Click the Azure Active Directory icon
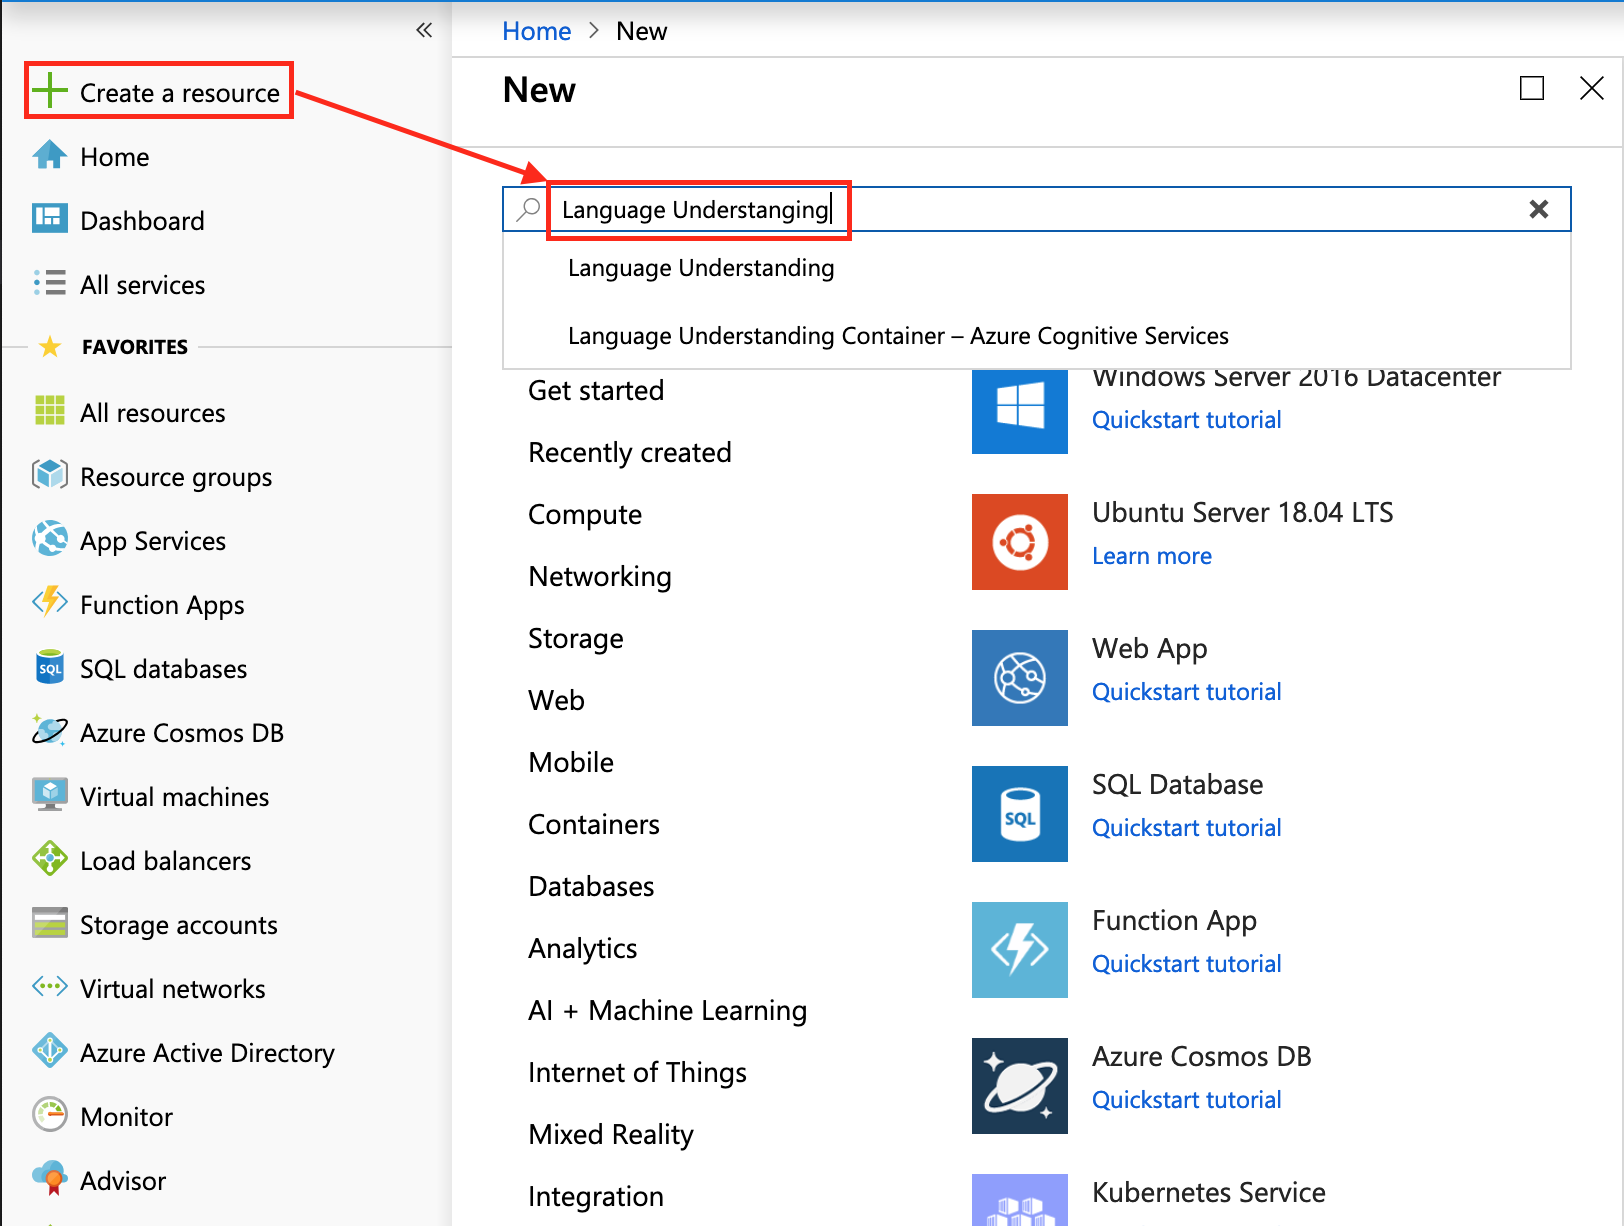1624x1226 pixels. tap(49, 1051)
